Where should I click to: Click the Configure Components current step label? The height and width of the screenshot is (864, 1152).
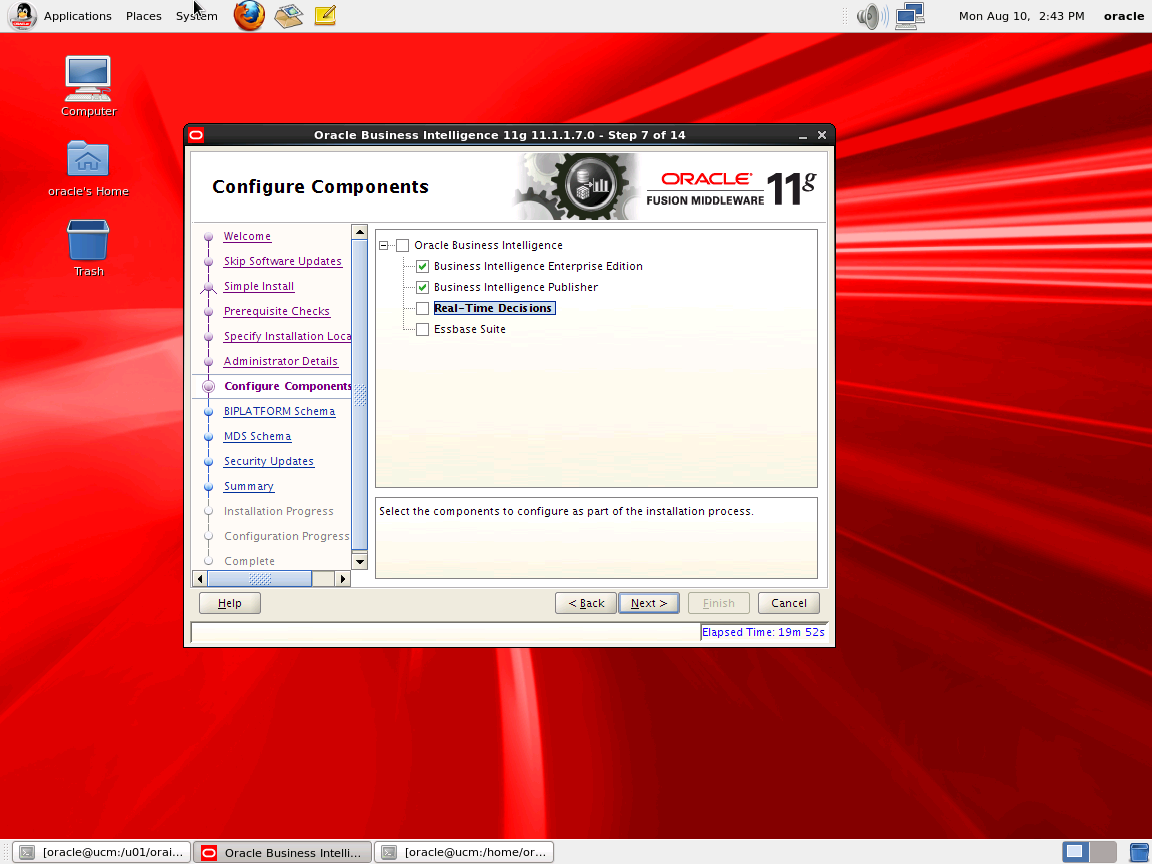[x=287, y=386]
